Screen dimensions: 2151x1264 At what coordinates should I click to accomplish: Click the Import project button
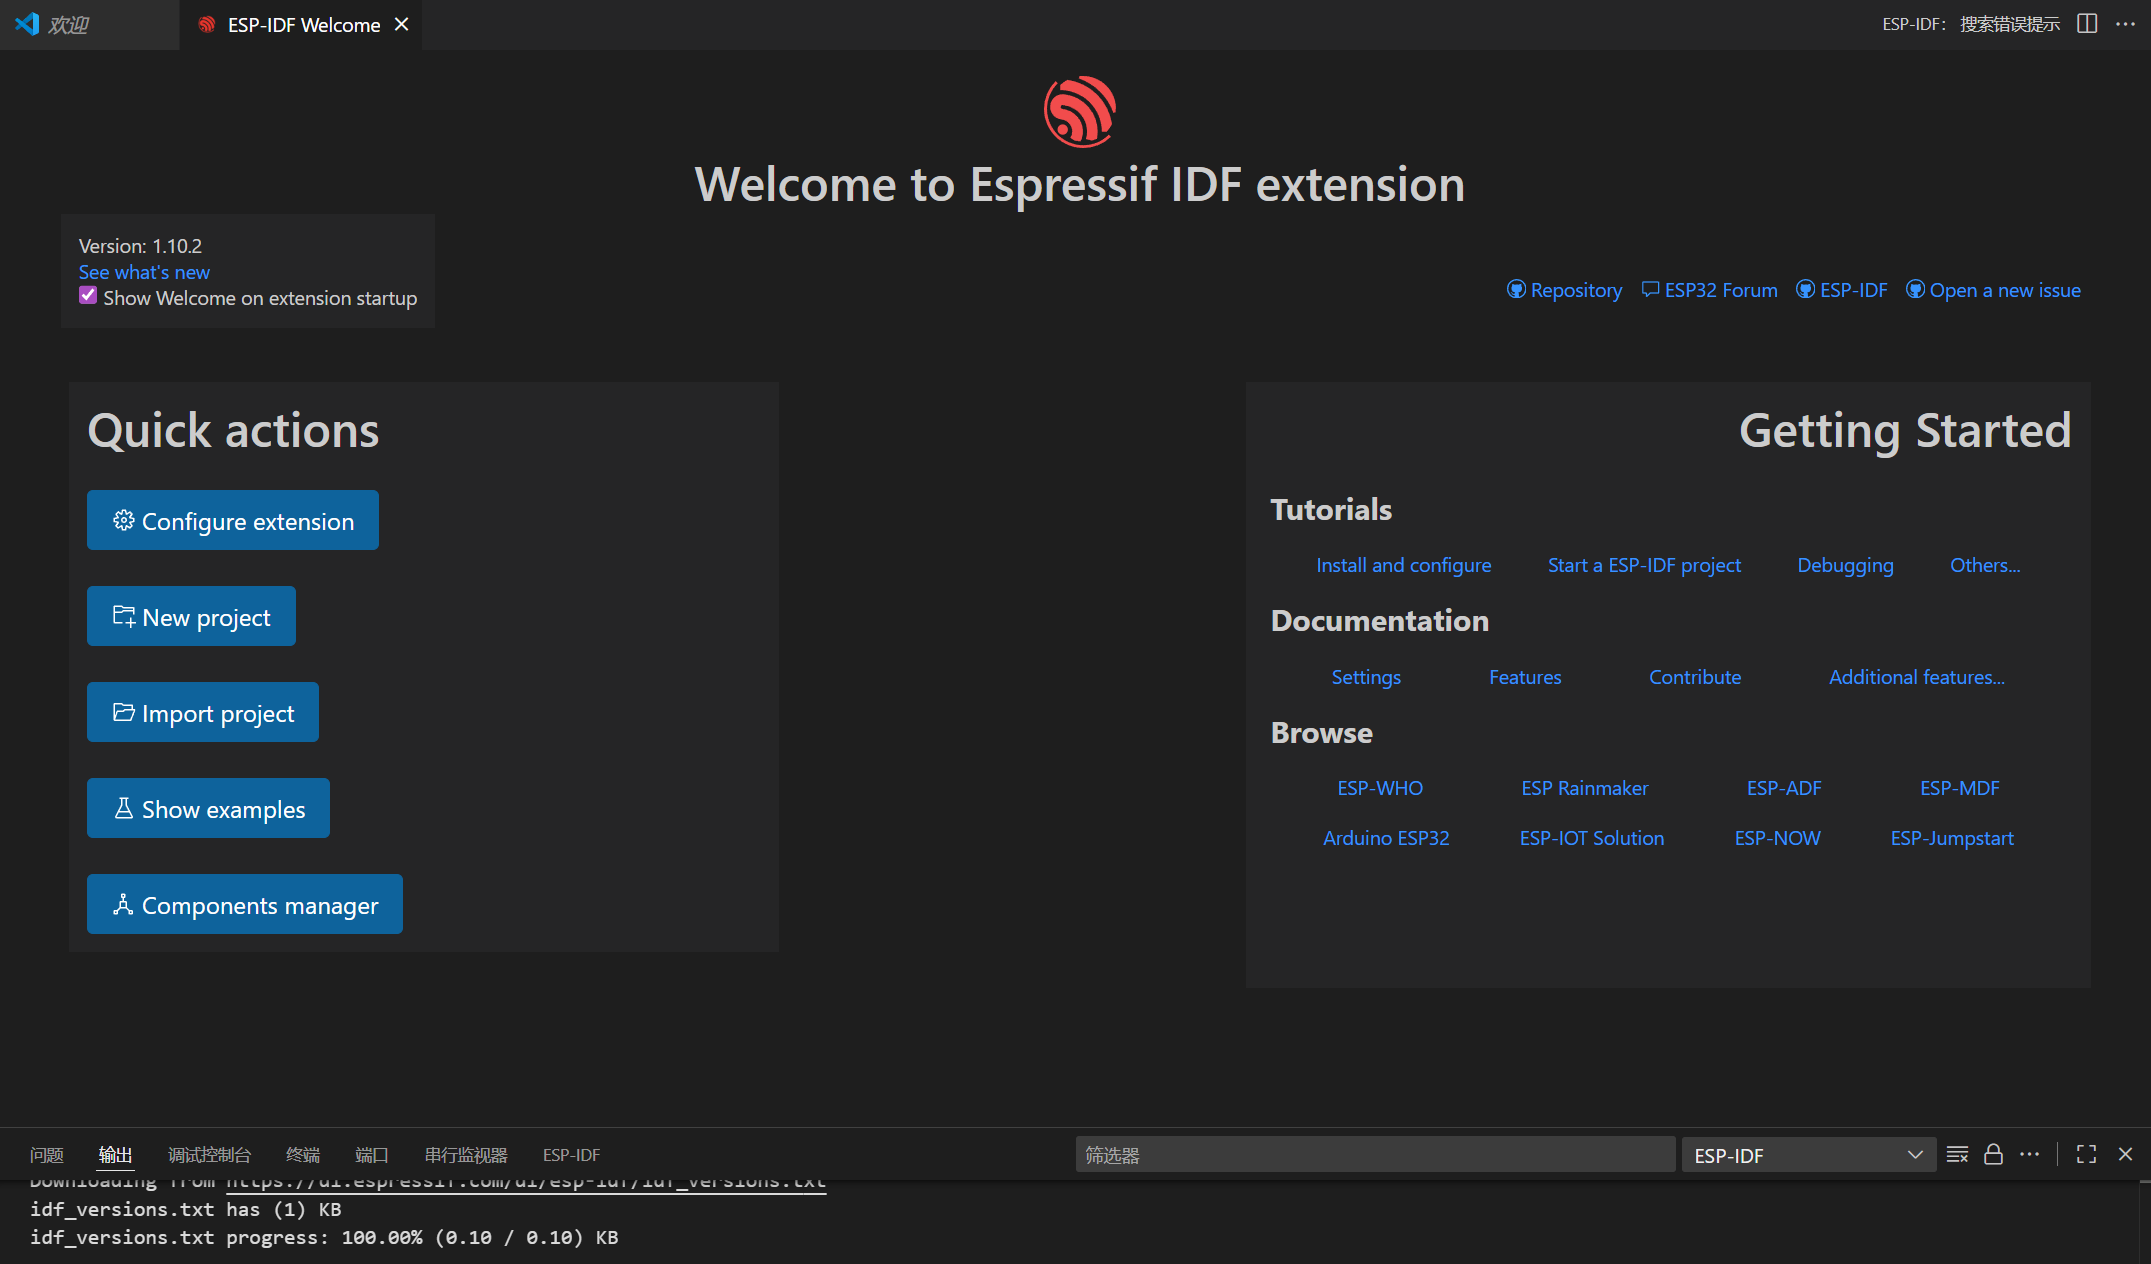[203, 712]
